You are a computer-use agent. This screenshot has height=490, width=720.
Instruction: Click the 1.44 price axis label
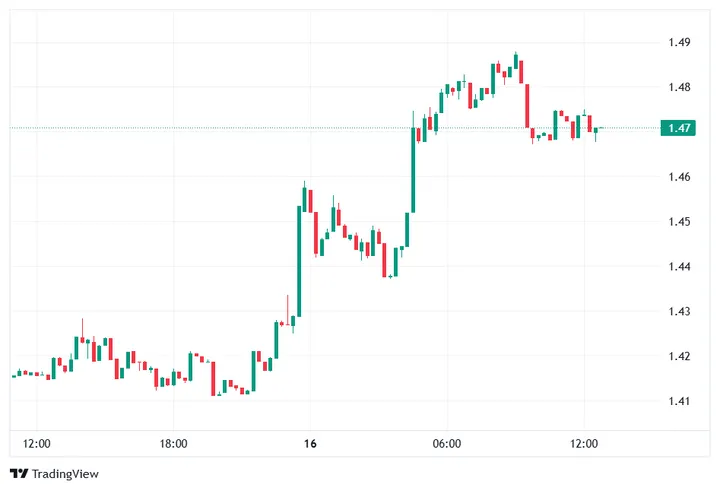(x=680, y=267)
